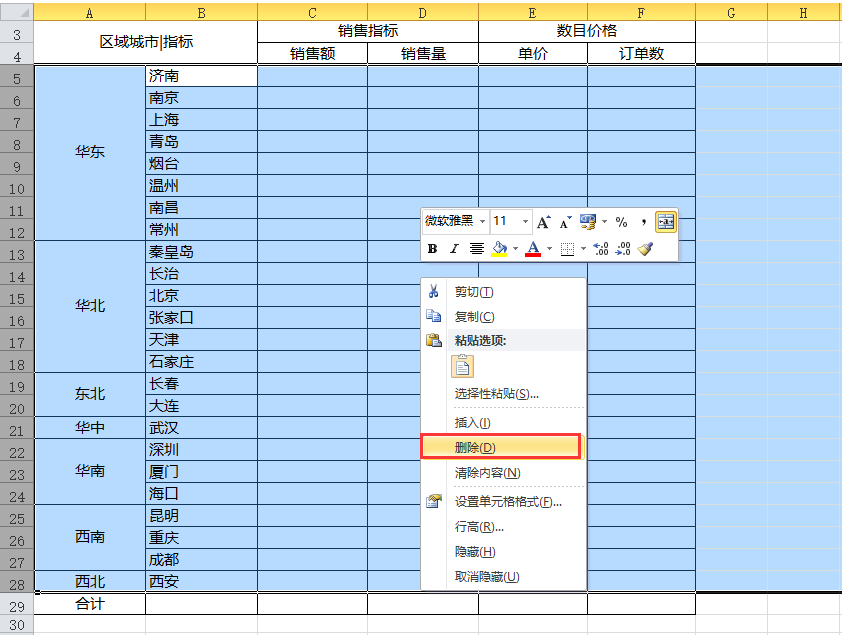The width and height of the screenshot is (842, 635).
Task: Apply bottom border icon
Action: click(x=567, y=249)
